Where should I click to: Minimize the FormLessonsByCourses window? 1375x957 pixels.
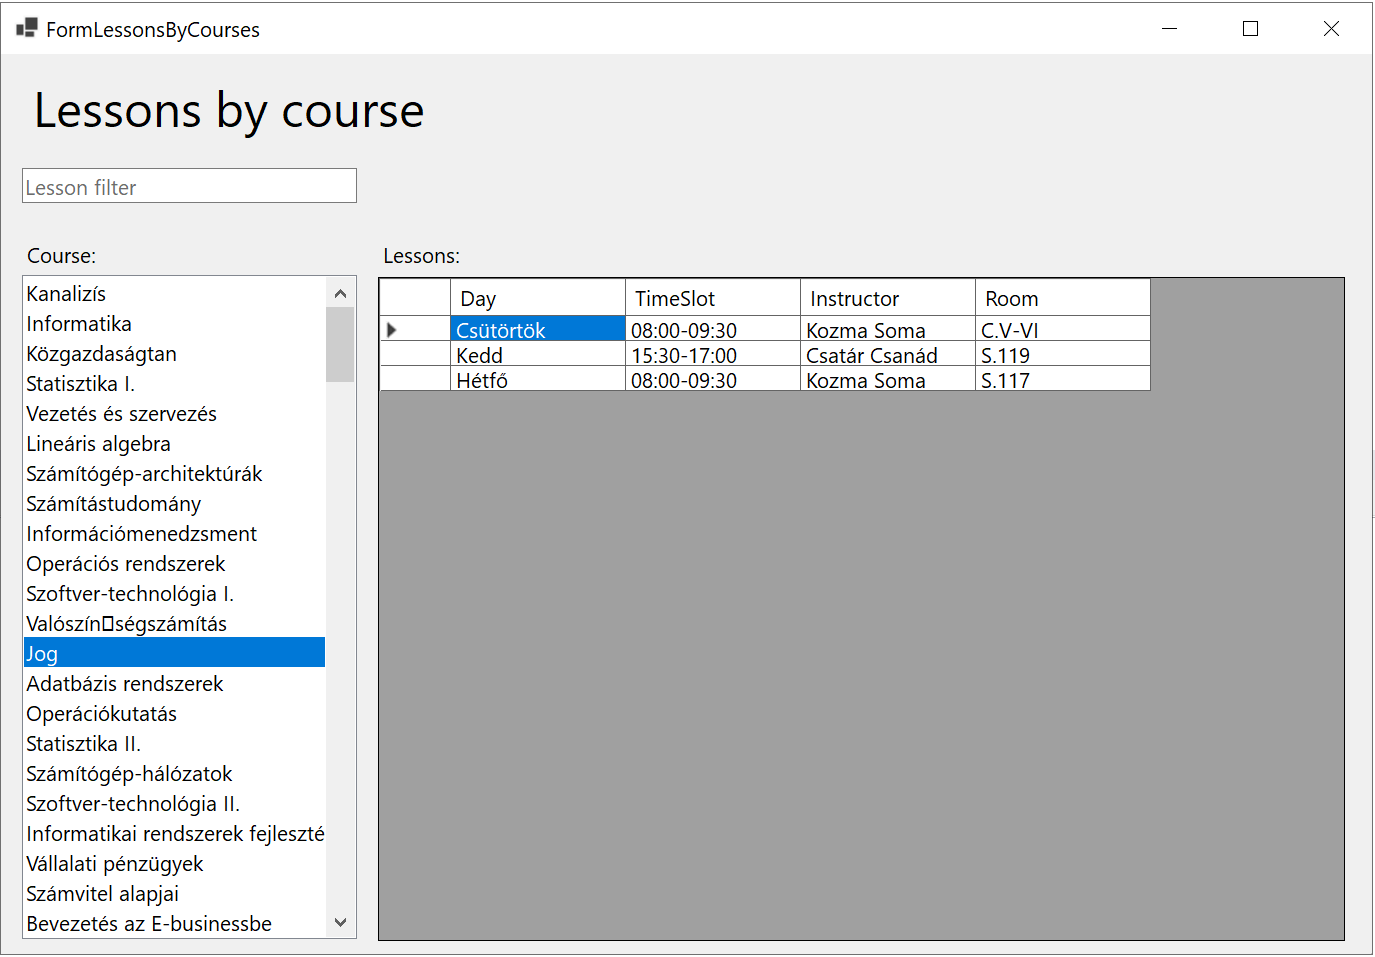(x=1169, y=28)
